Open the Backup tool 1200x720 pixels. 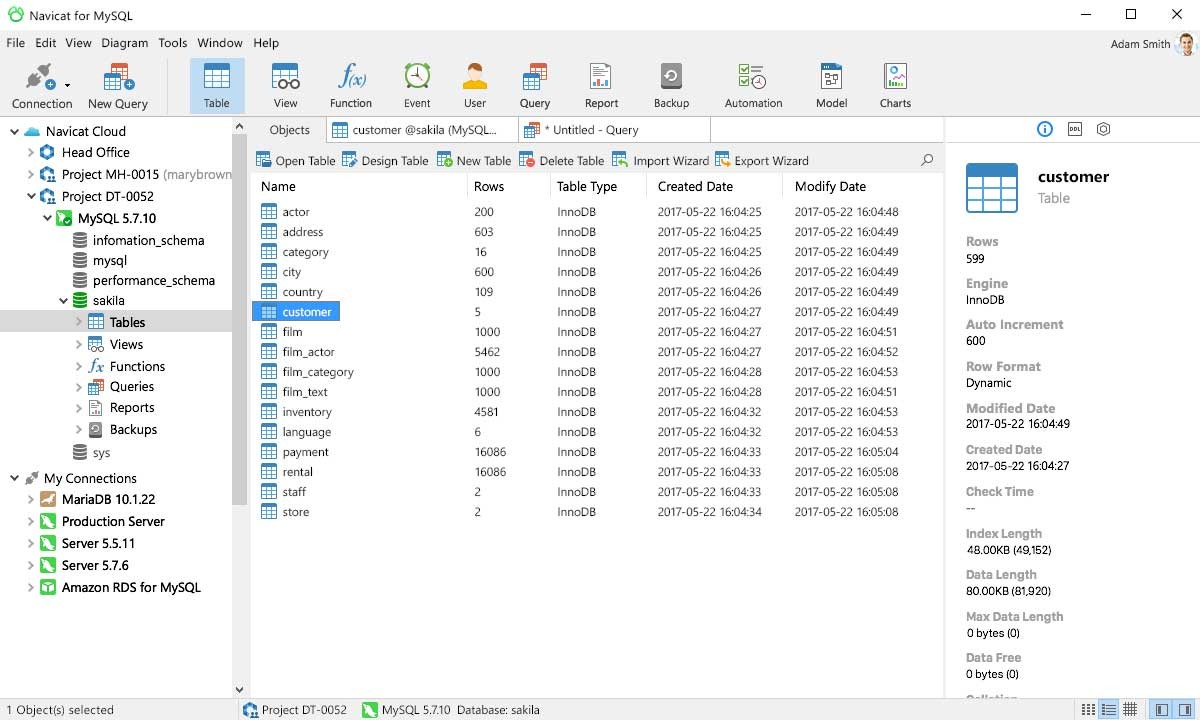tap(670, 82)
